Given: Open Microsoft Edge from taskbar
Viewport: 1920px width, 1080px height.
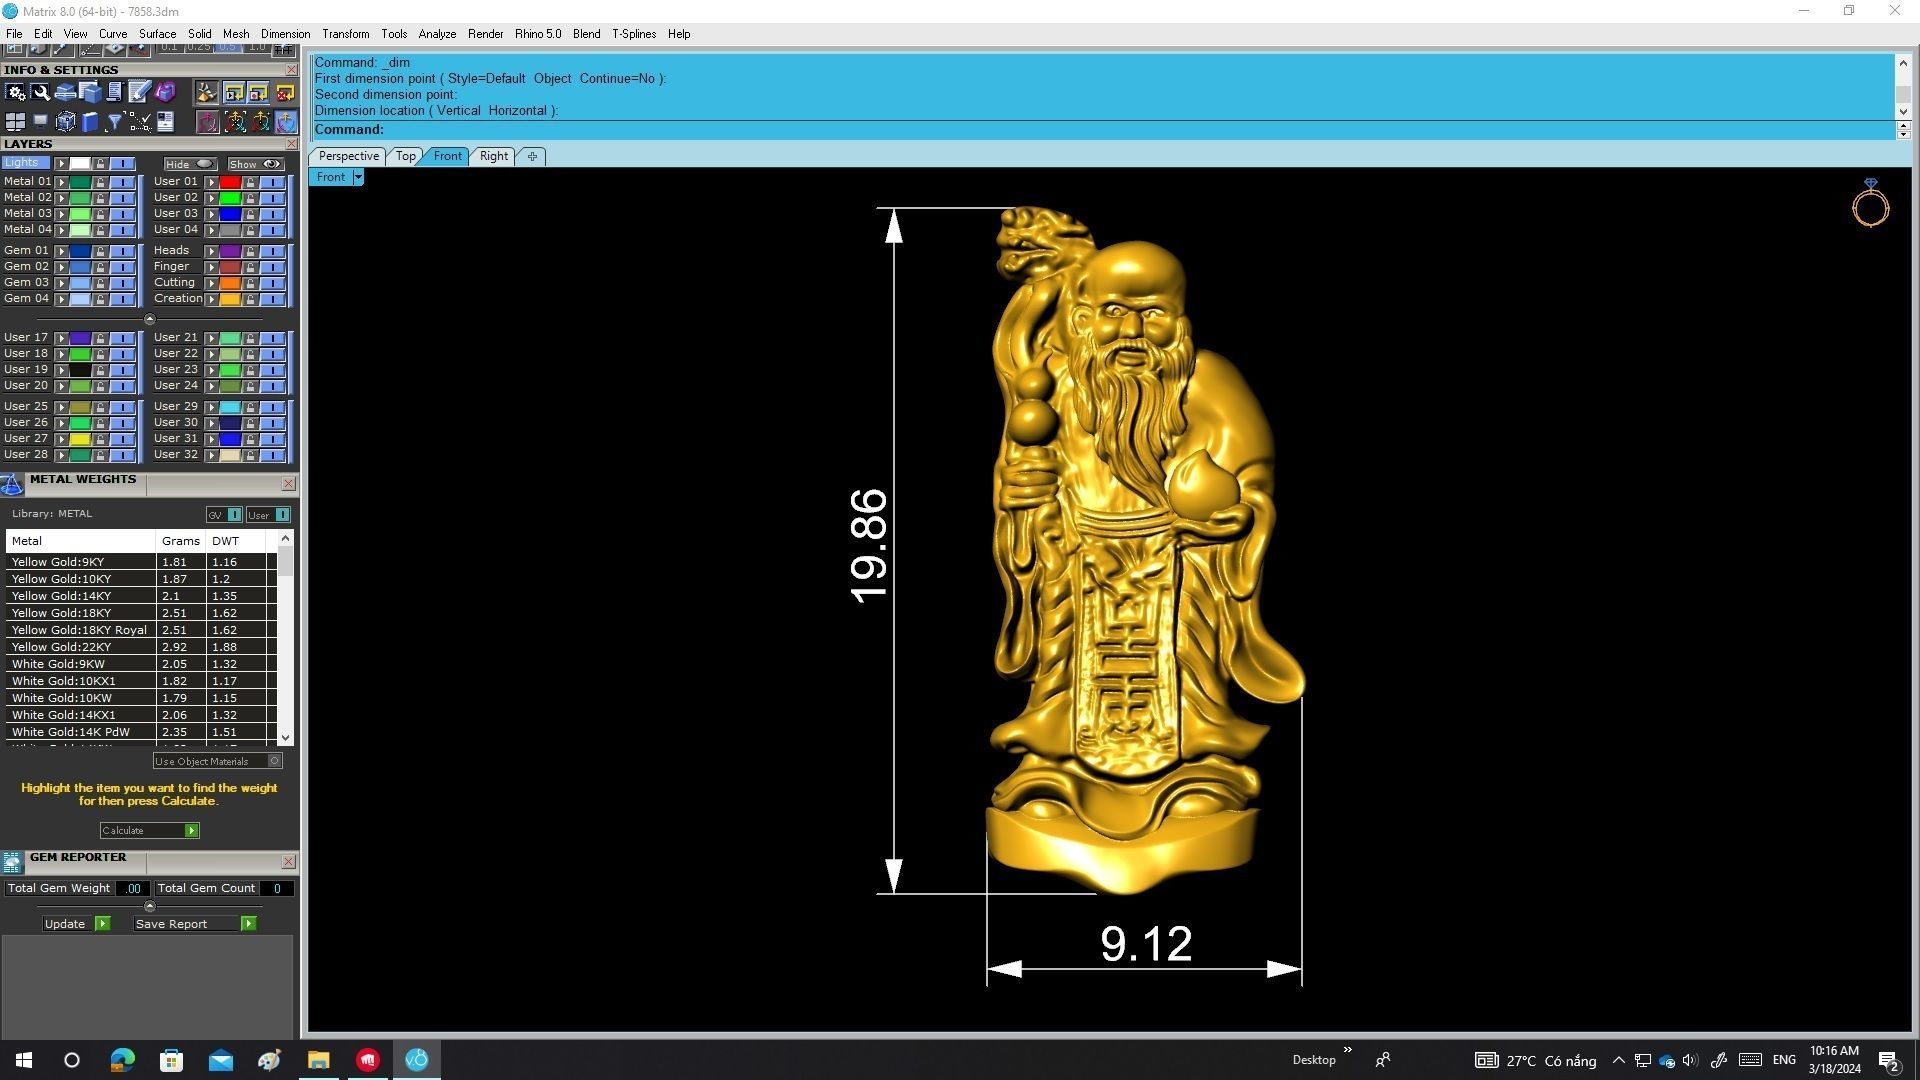Looking at the screenshot, I should click(122, 1060).
